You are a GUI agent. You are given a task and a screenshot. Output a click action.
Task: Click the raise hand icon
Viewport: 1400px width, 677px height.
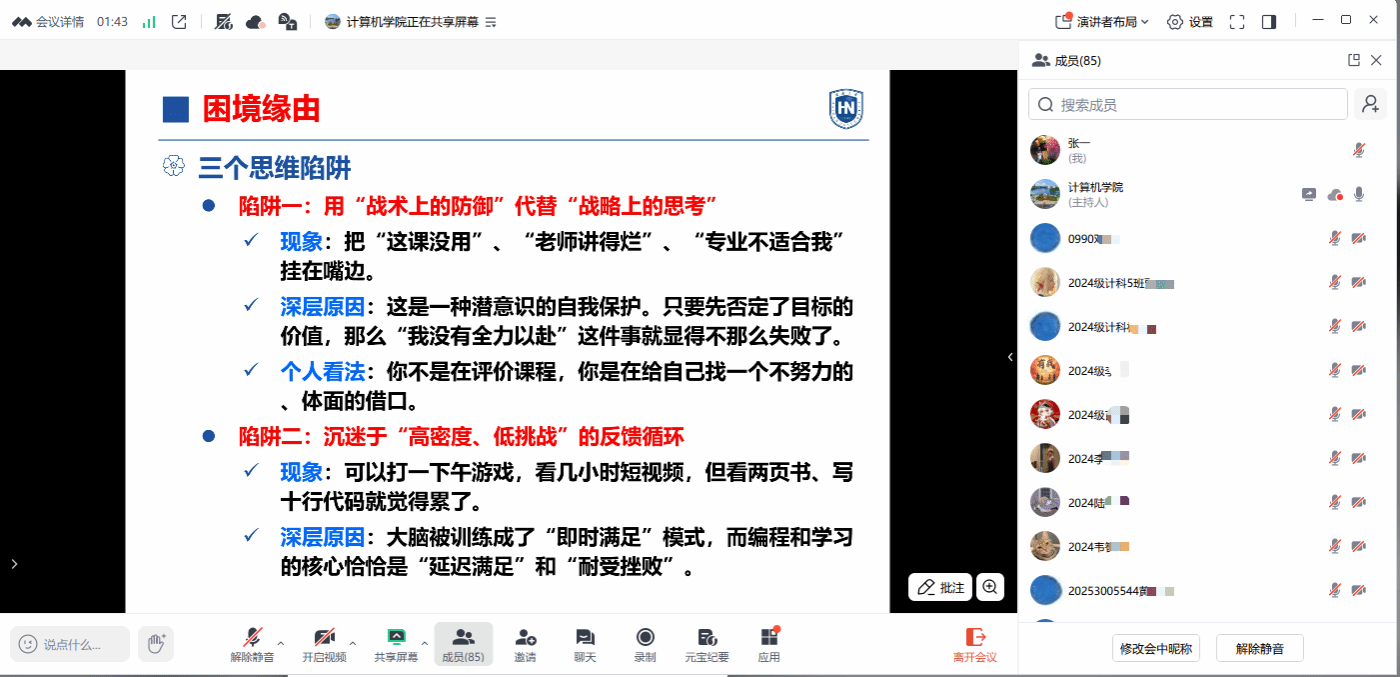(x=155, y=644)
